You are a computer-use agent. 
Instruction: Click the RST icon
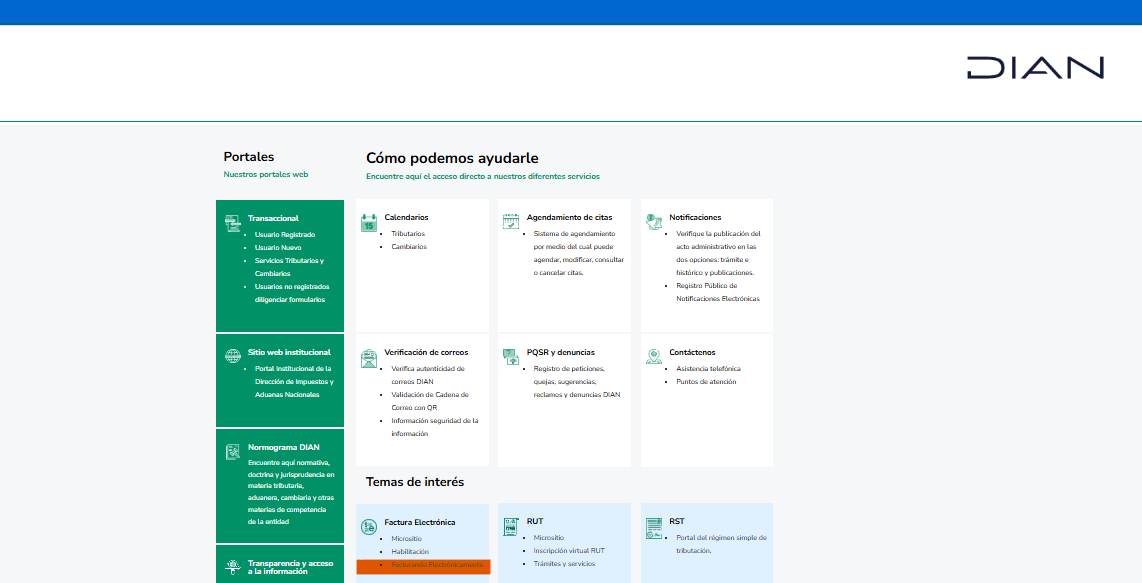click(654, 528)
